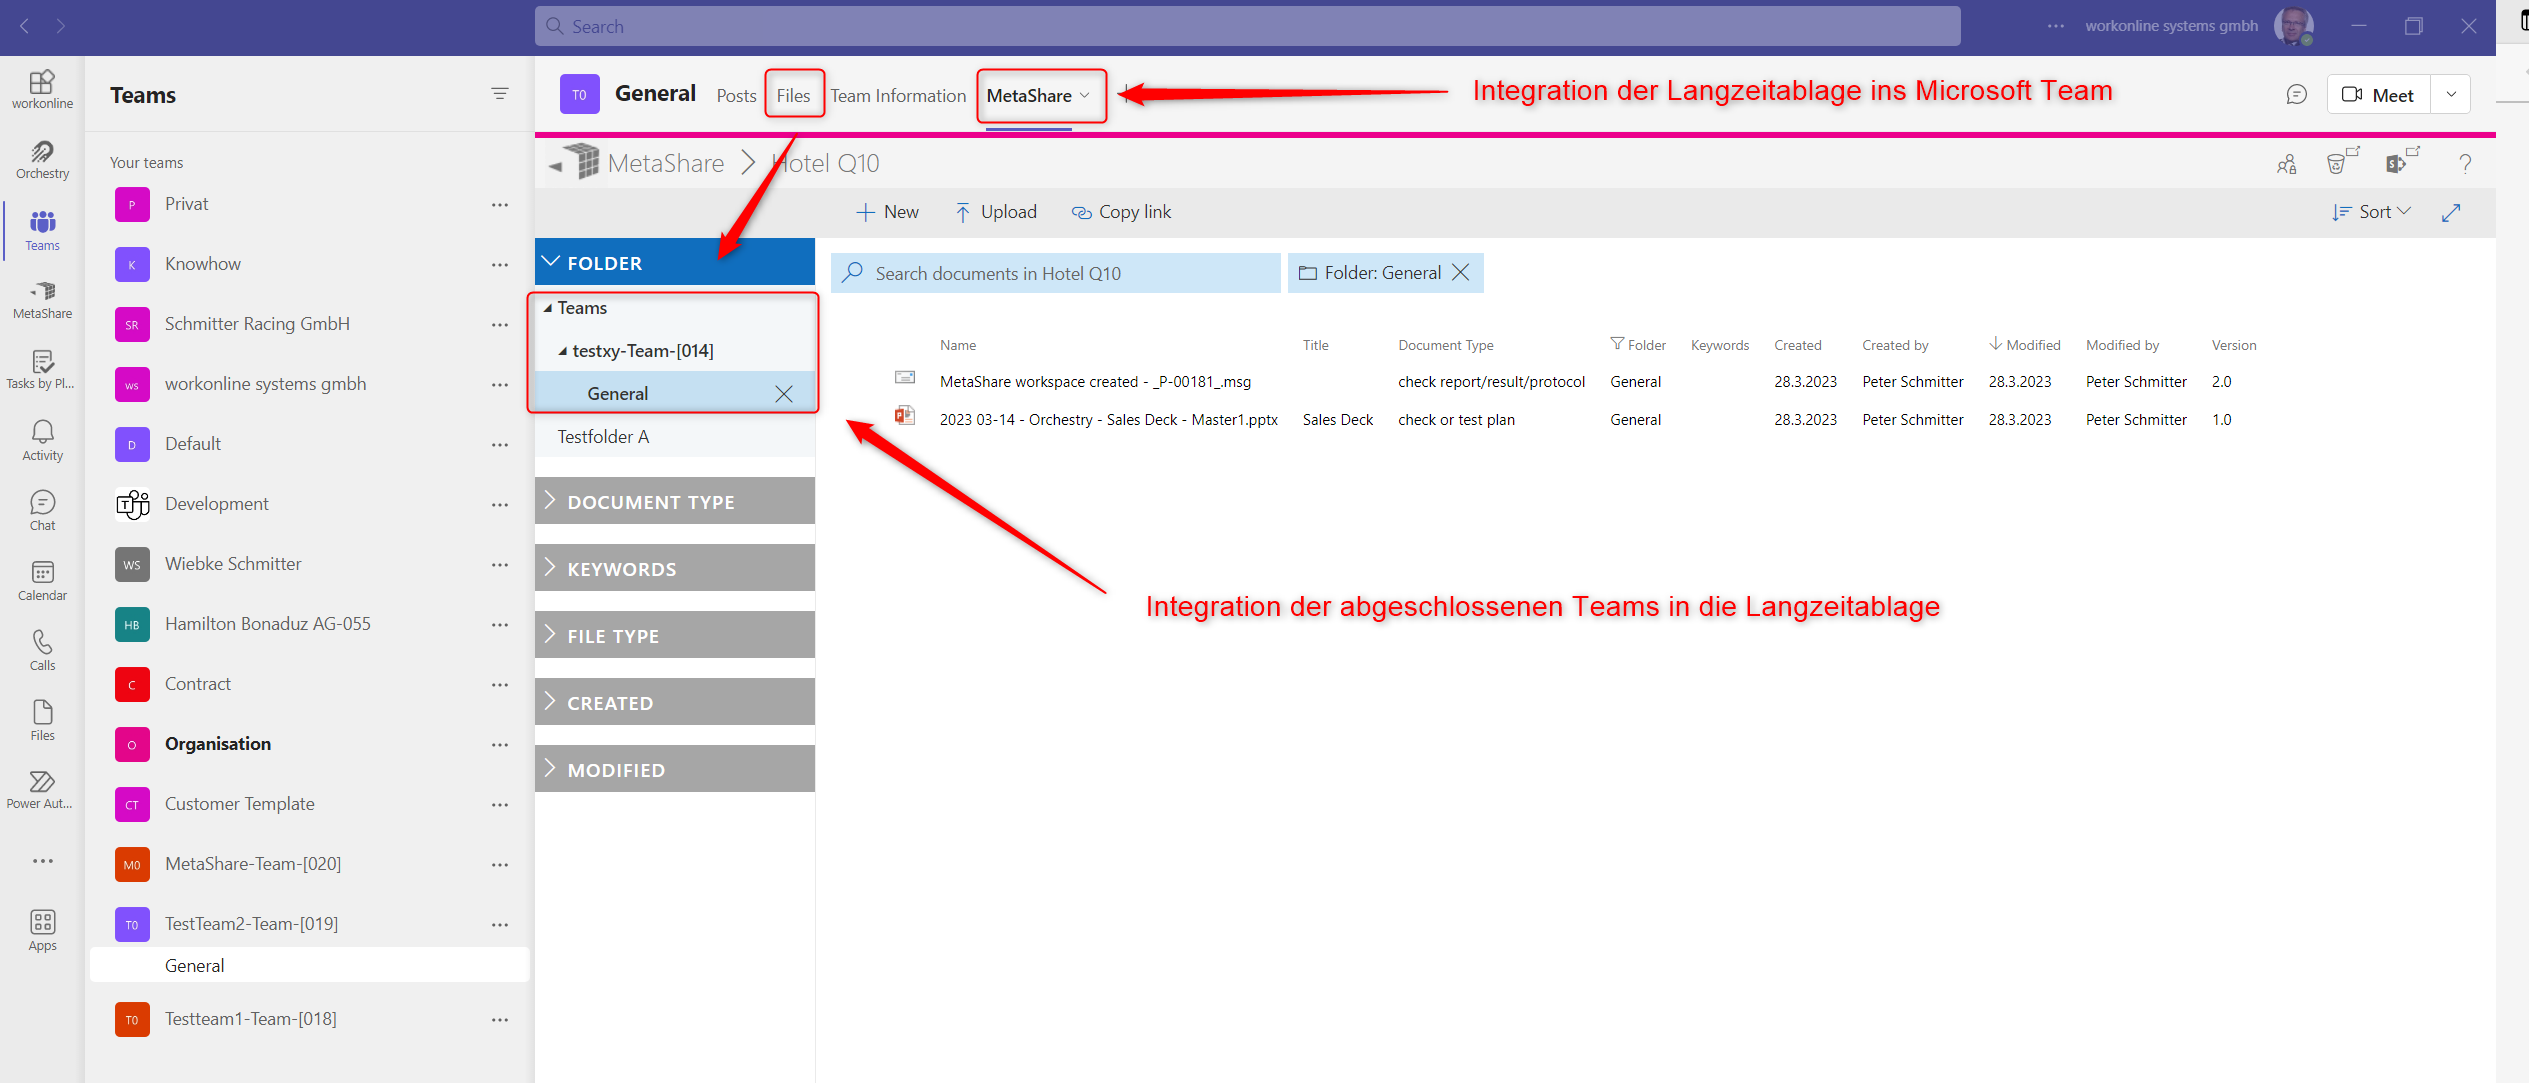Screen dimensions: 2529x1083
Task: Open the MetaShare app in sidebar
Action: [x=42, y=299]
